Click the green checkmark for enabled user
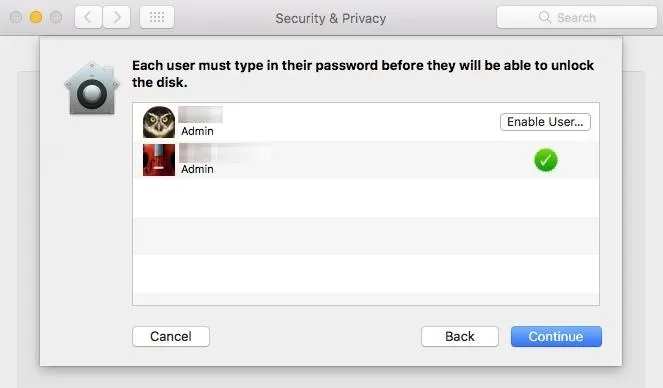The image size is (663, 388). tap(546, 160)
